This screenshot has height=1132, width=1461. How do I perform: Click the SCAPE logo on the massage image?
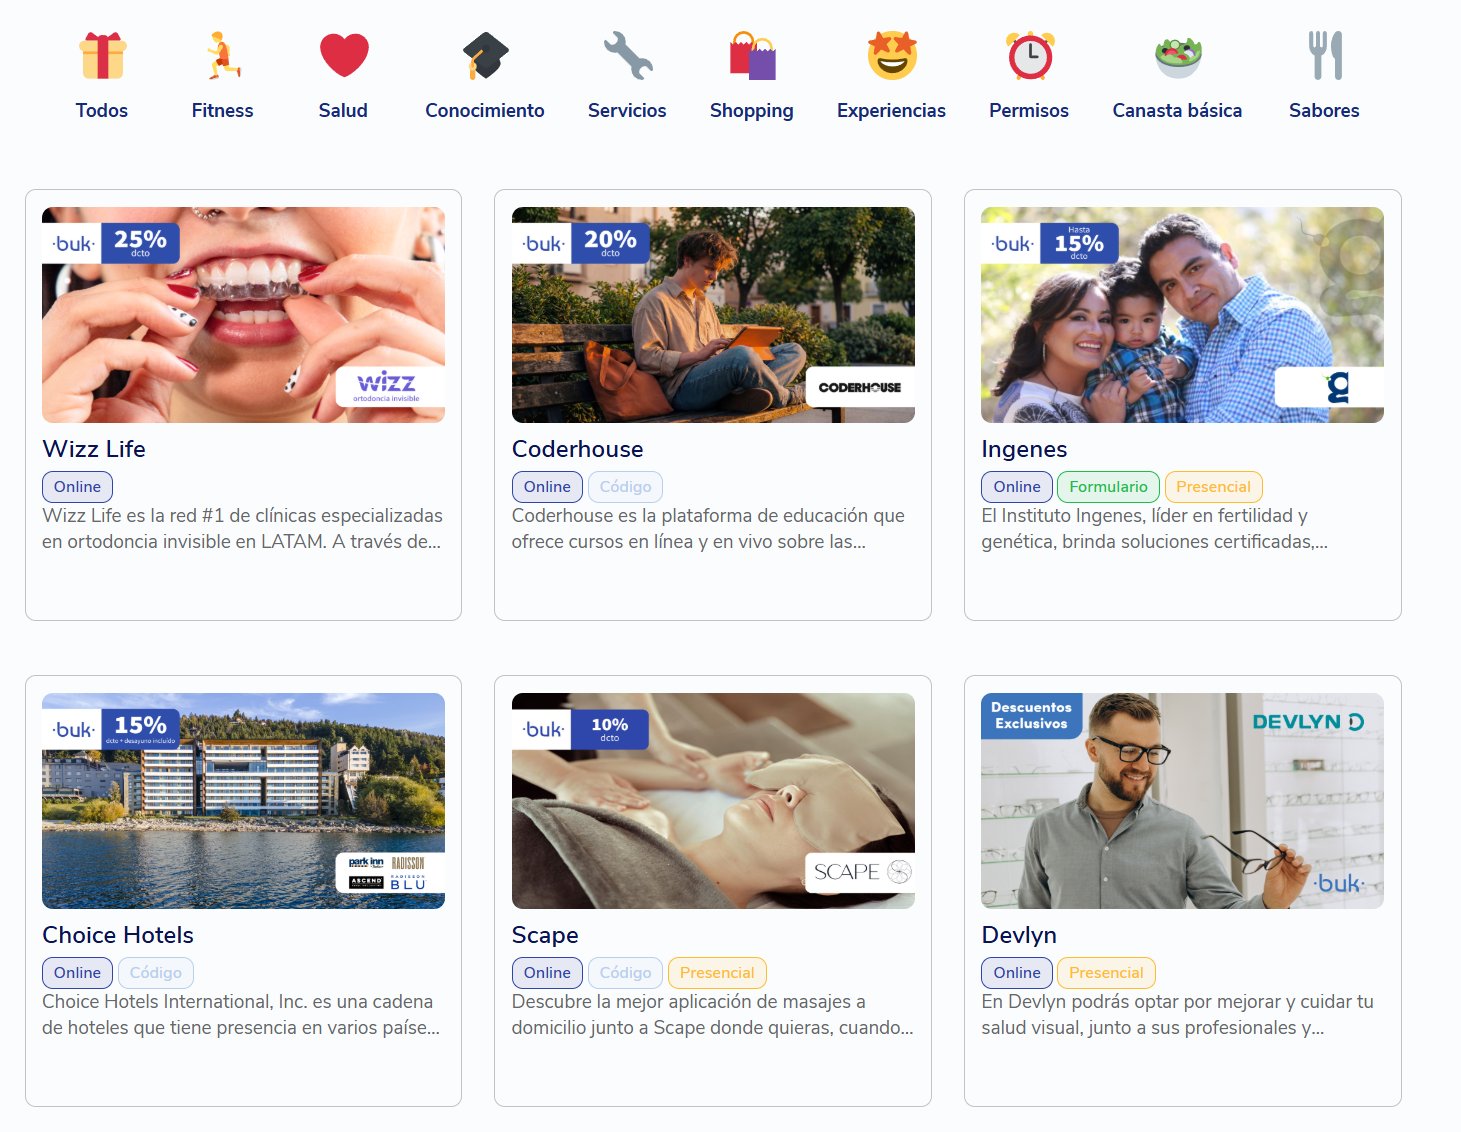[x=862, y=872]
